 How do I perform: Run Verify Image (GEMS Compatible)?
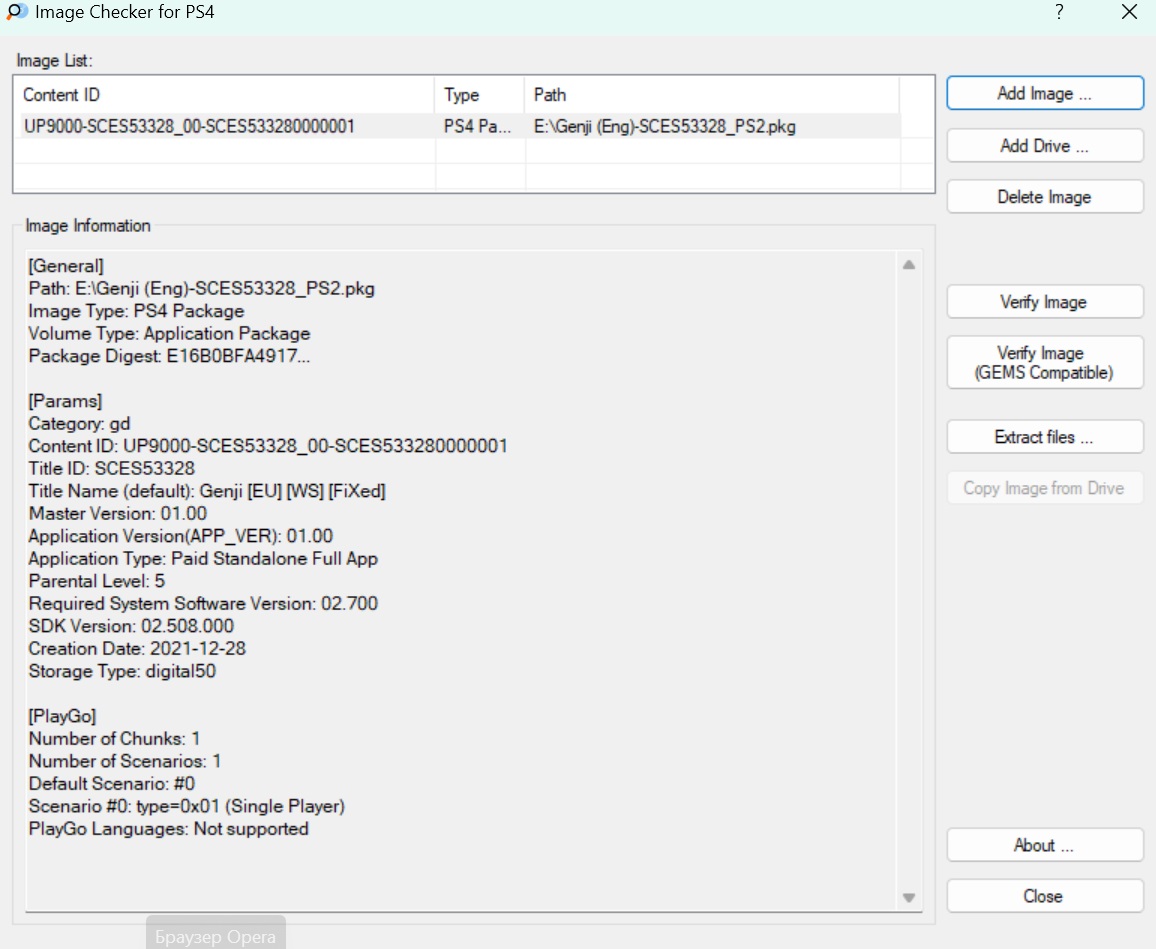(1045, 363)
